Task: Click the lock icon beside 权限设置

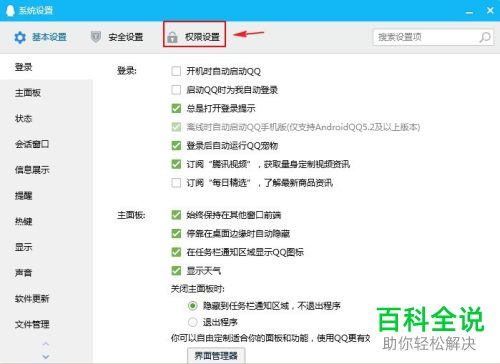Action: (172, 37)
